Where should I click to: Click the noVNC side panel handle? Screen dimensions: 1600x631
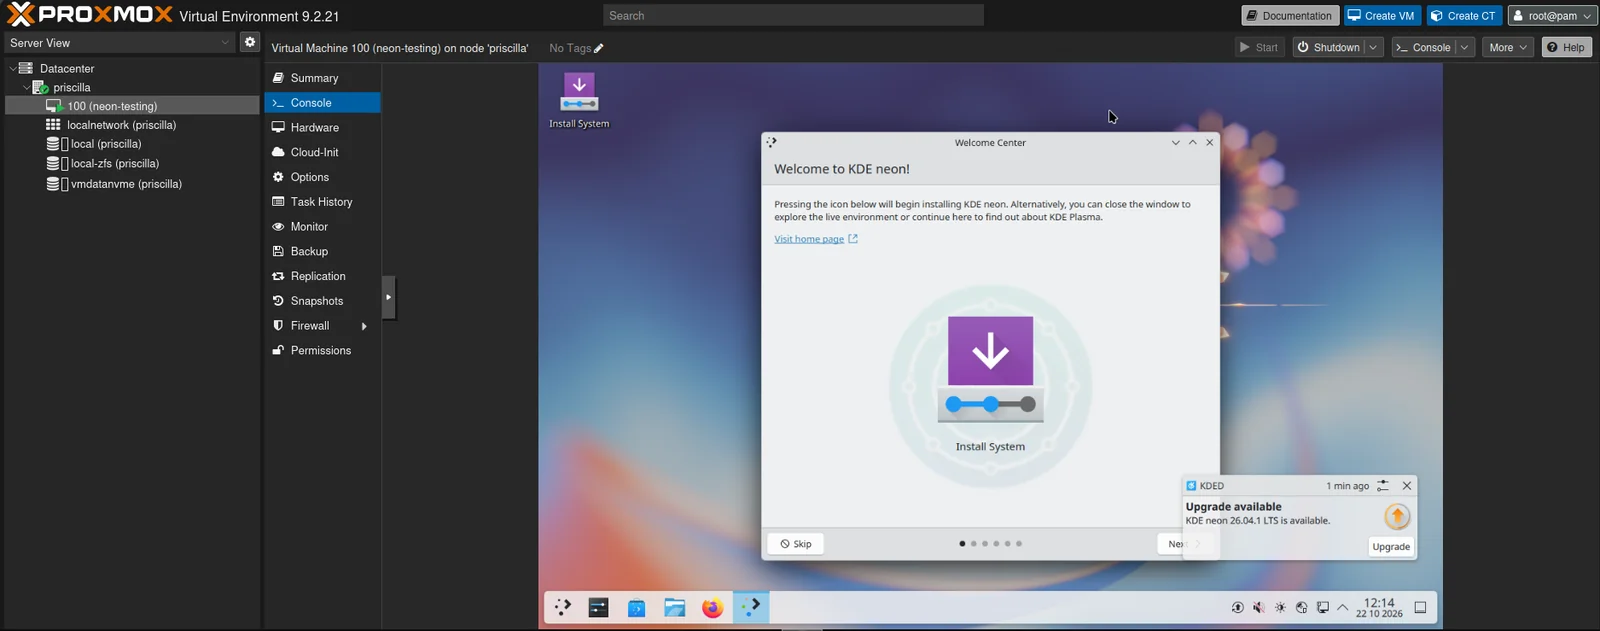[389, 298]
